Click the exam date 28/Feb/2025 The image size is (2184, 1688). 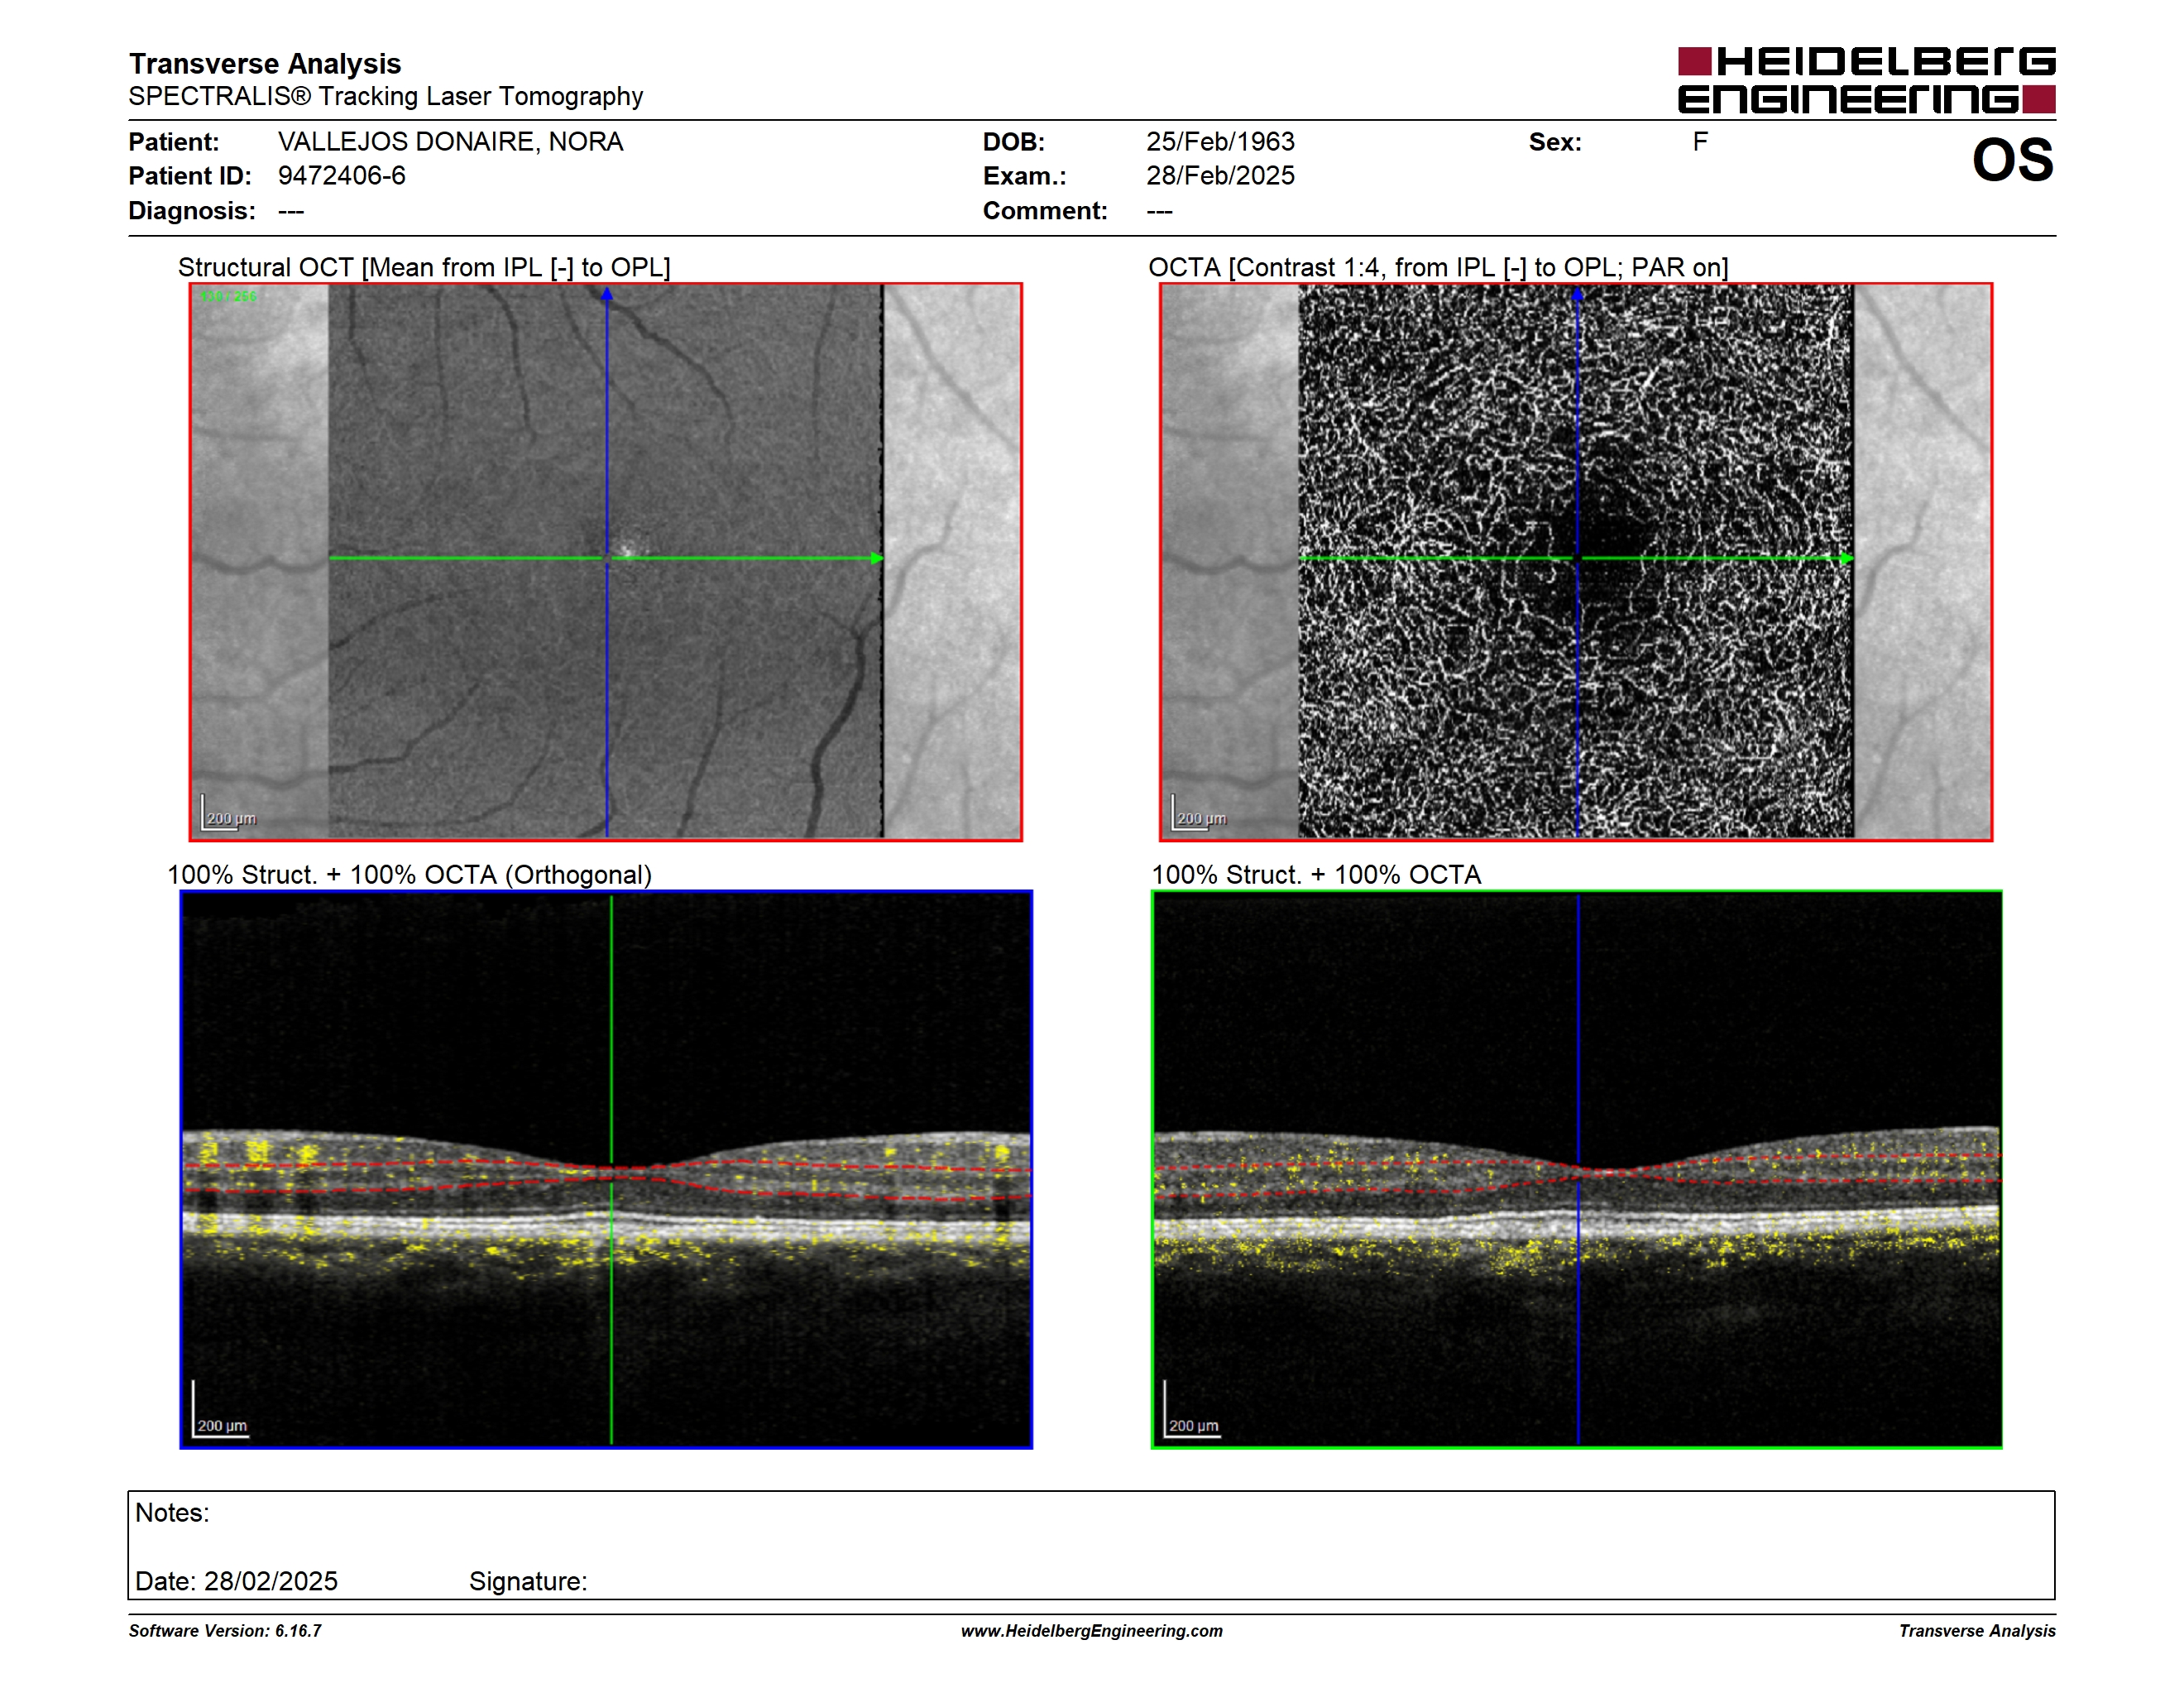[1220, 176]
